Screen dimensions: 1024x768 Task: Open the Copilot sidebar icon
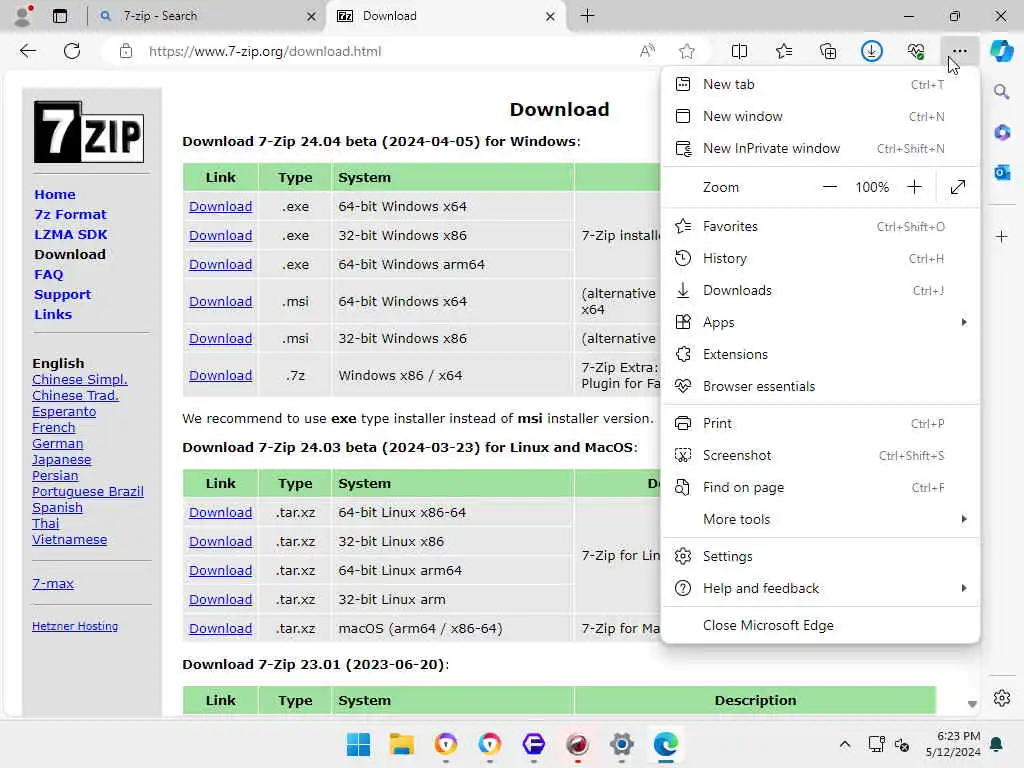point(1002,51)
